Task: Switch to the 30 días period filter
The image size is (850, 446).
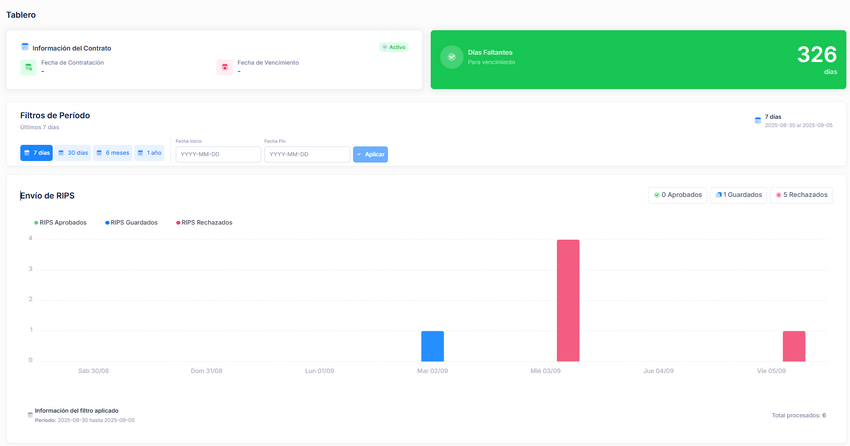Action: pyautogui.click(x=73, y=153)
